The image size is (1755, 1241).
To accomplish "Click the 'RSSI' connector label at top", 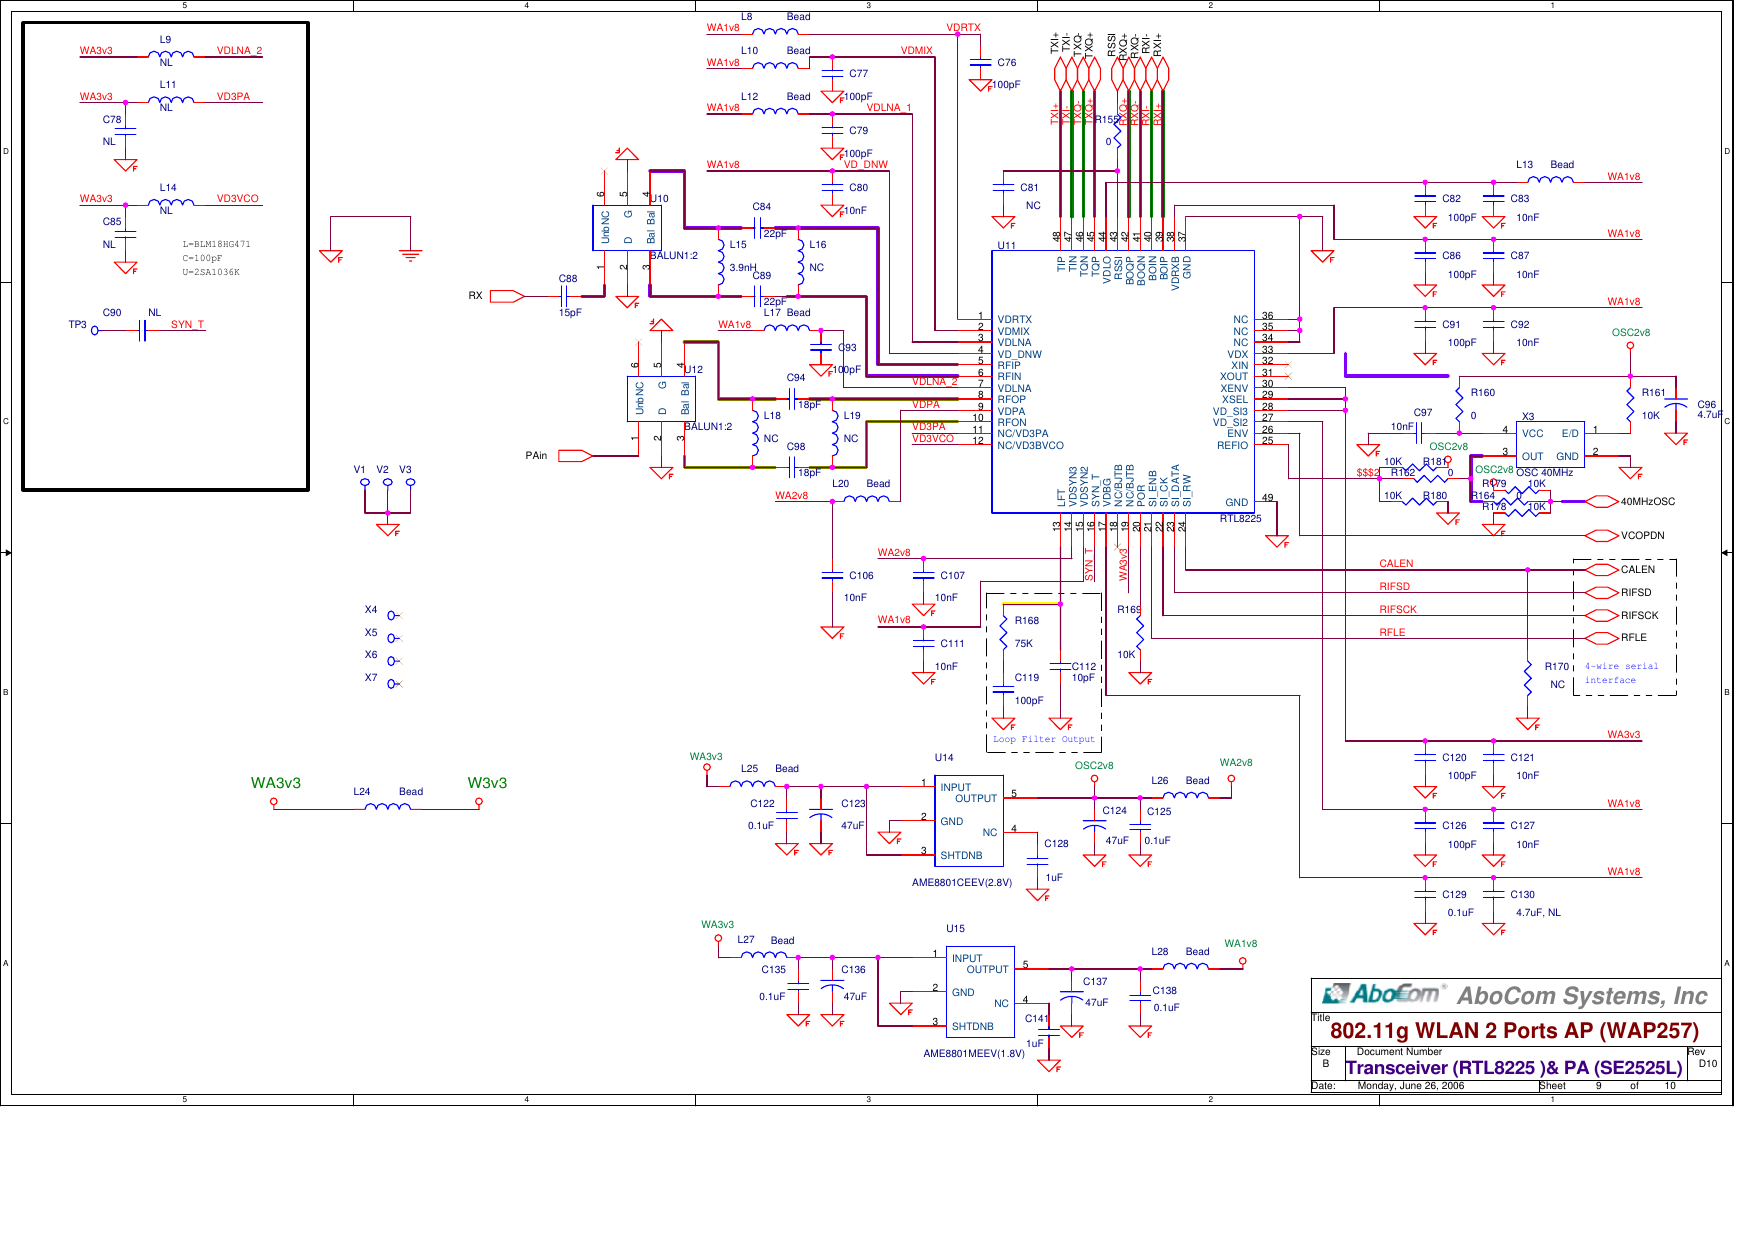I will (1111, 44).
